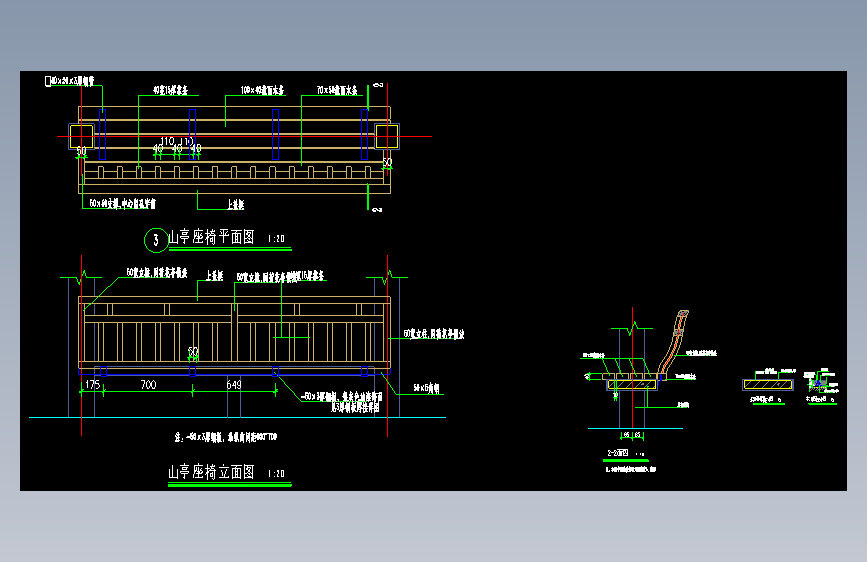Pick the right yellow square post in plan
The image size is (867, 562).
[387, 137]
